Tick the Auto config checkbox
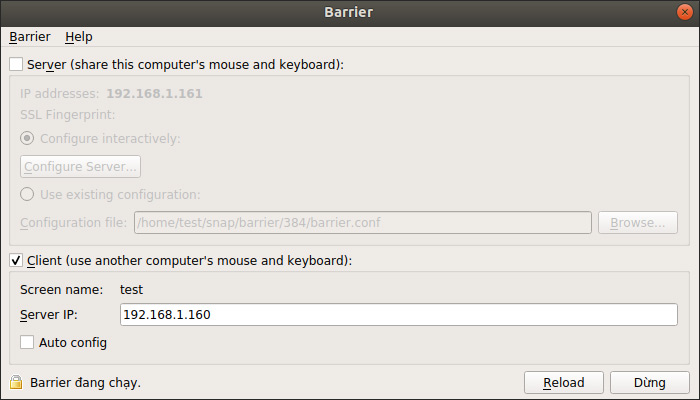The width and height of the screenshot is (700, 400). [x=27, y=342]
